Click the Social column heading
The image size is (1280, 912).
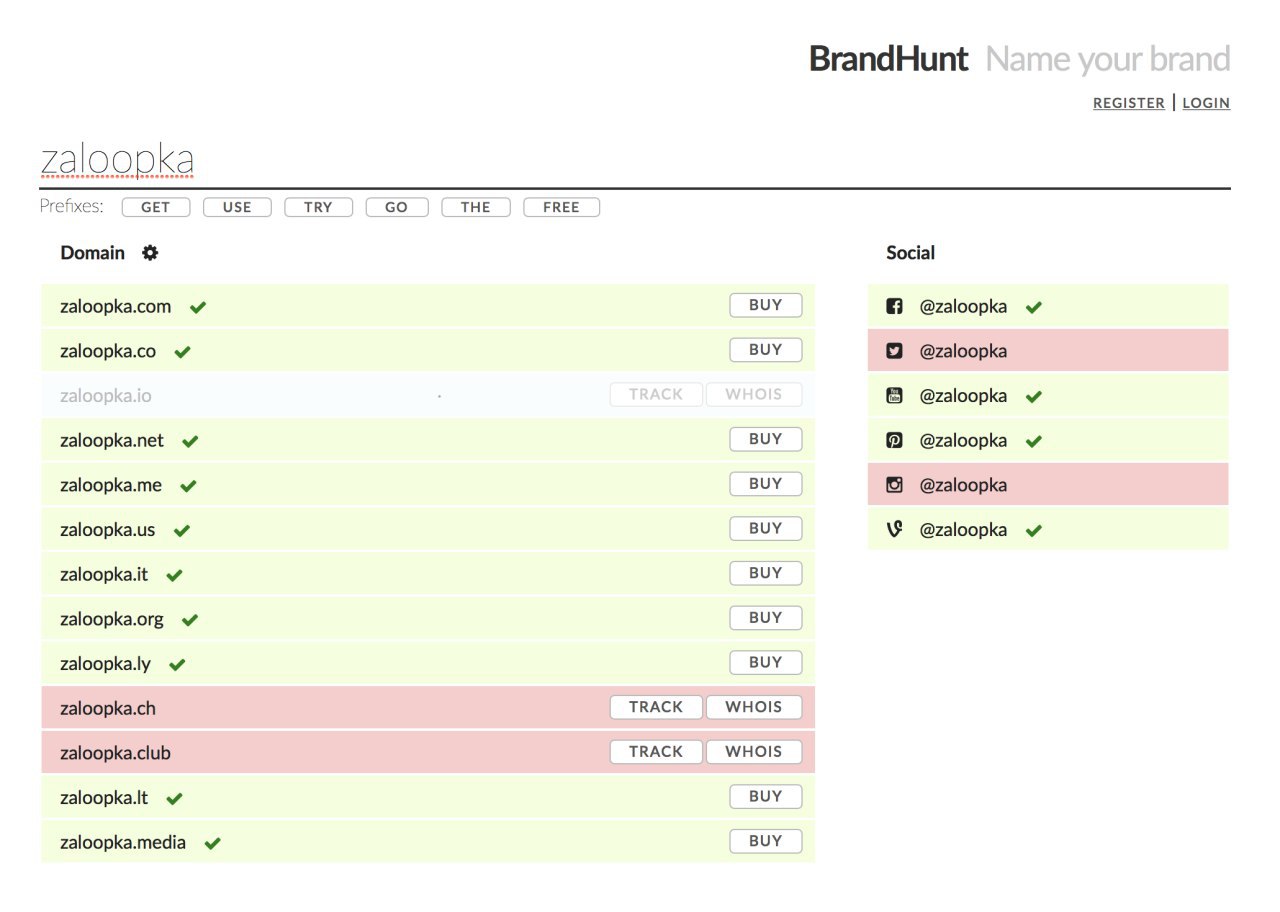click(x=911, y=253)
